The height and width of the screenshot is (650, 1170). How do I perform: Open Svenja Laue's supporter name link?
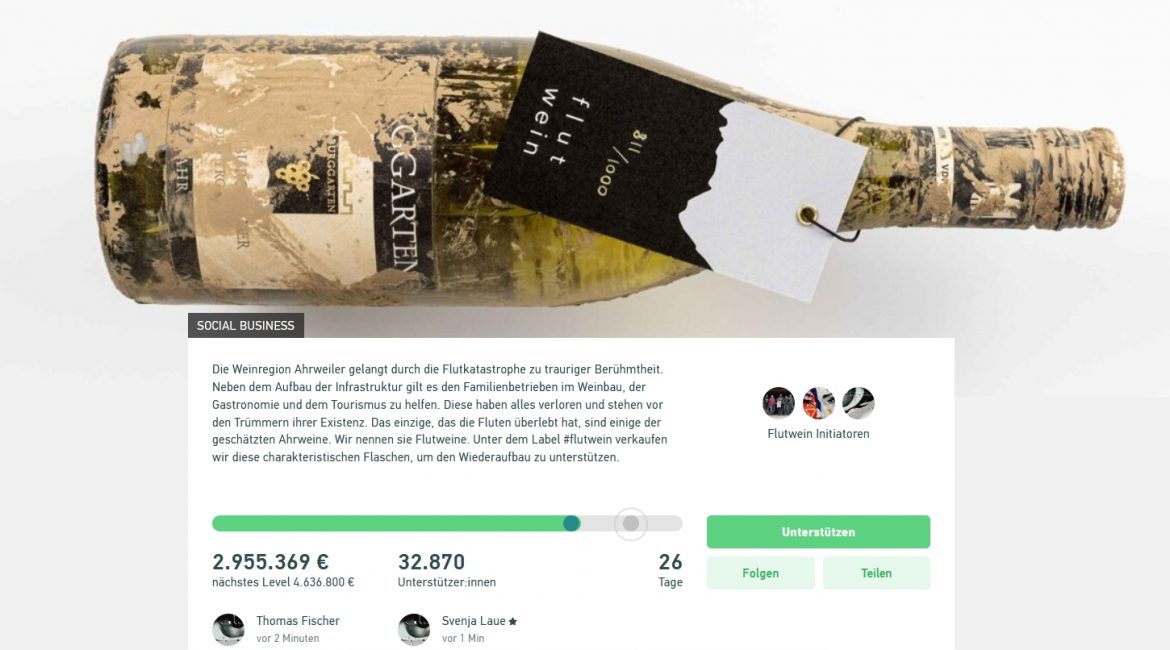474,621
